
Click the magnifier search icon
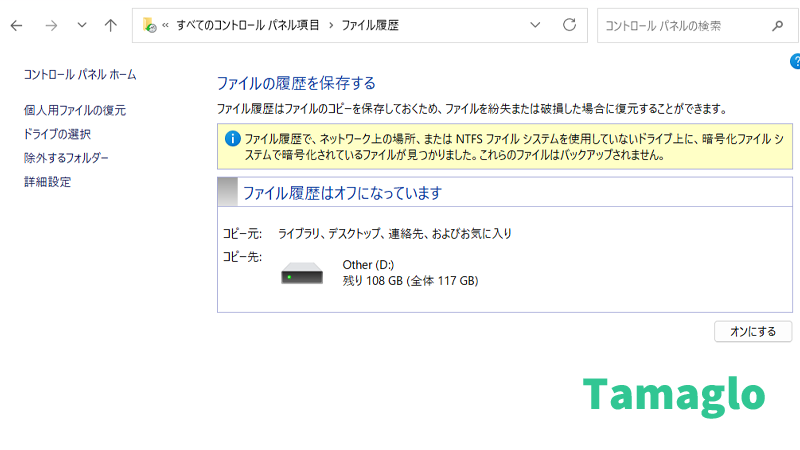(x=778, y=26)
